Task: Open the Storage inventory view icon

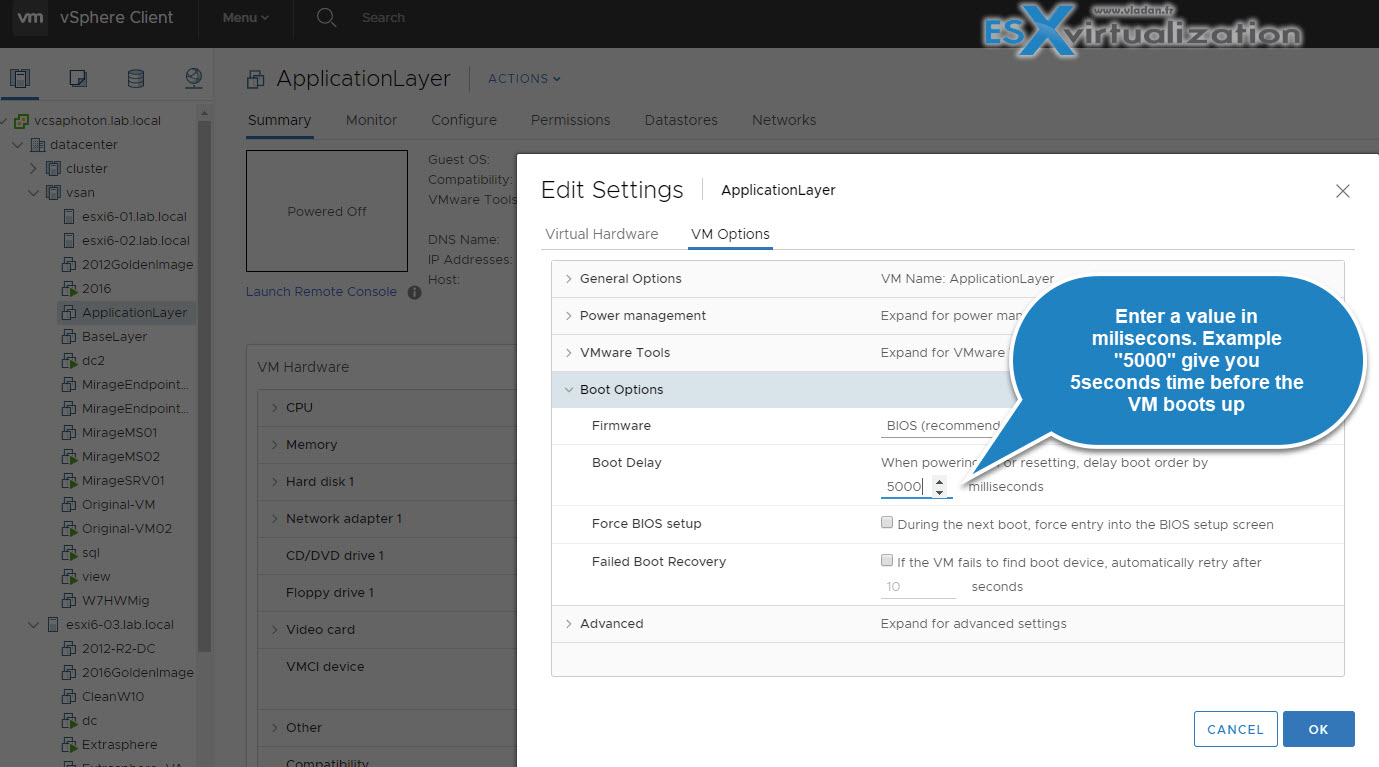Action: coord(136,78)
